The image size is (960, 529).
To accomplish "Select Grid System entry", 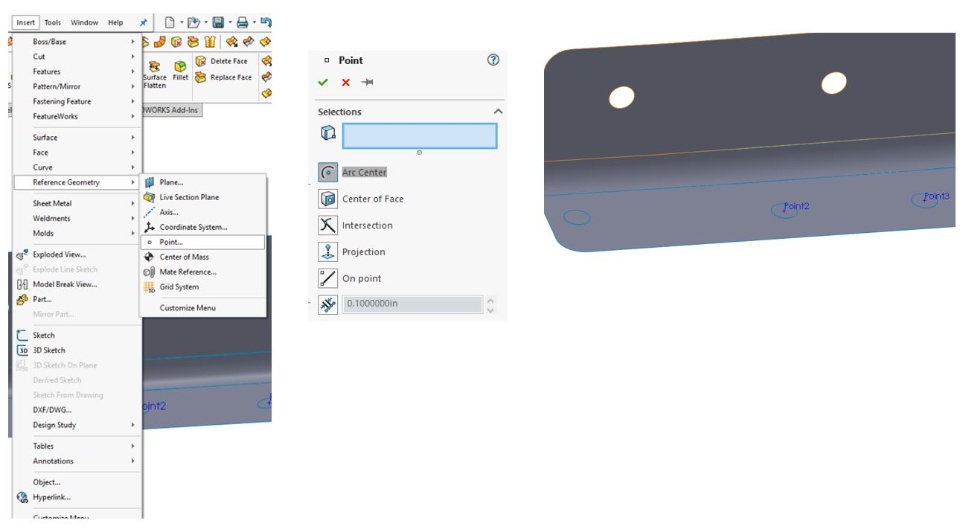I will [x=203, y=287].
